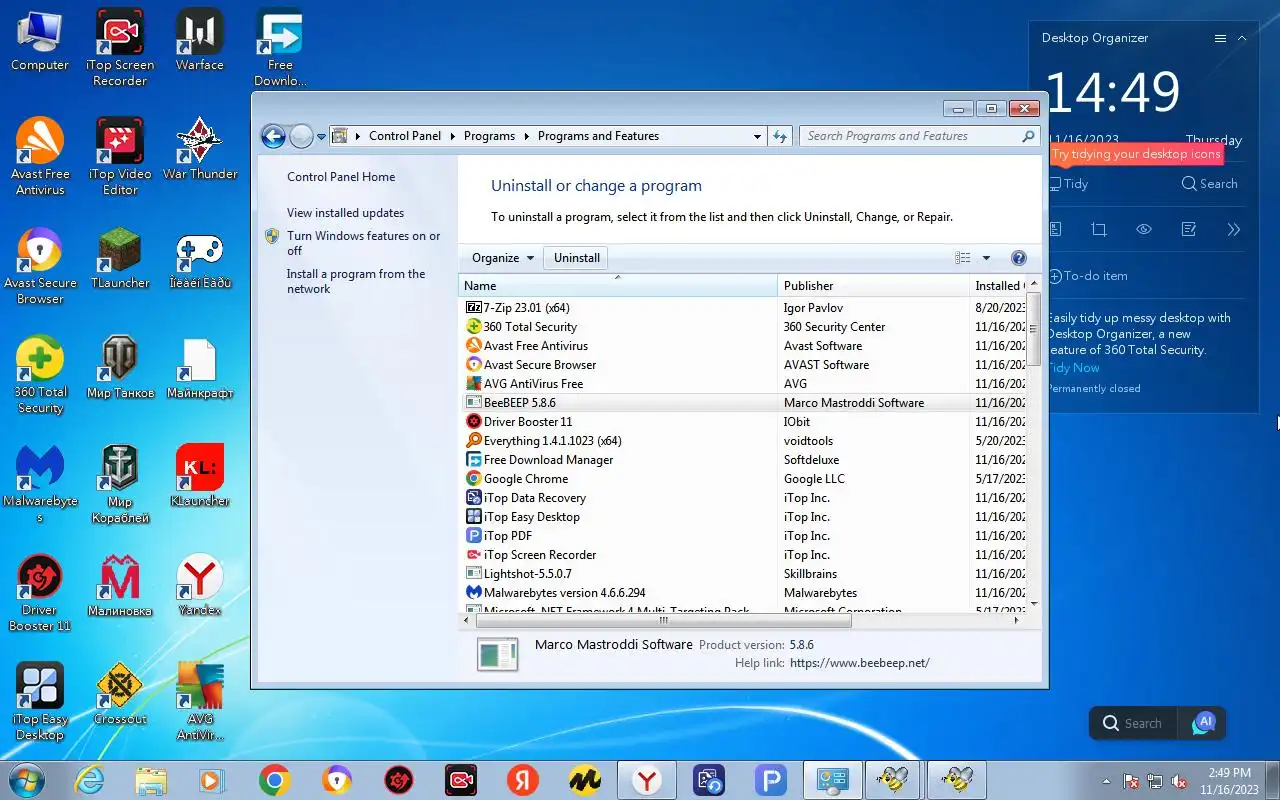This screenshot has height=800, width=1280.
Task: Open the Control Panel Home link
Action: pyautogui.click(x=341, y=177)
